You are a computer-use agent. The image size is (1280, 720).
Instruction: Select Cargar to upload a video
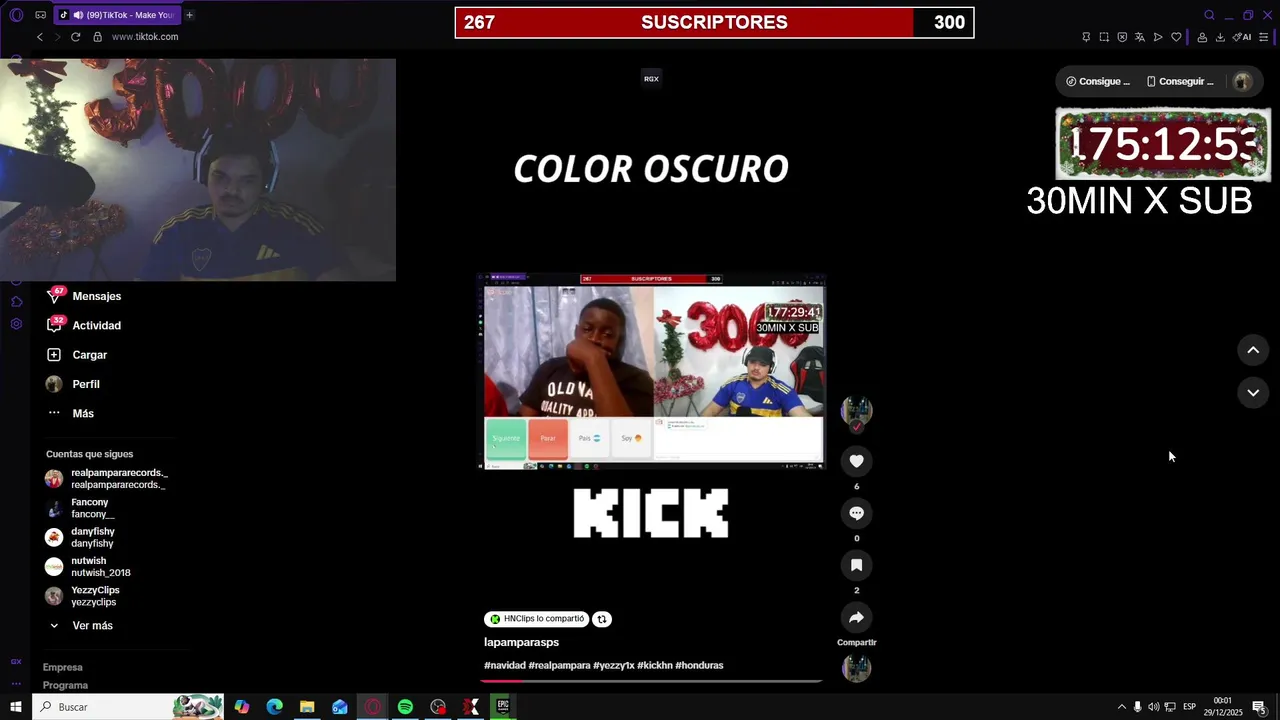[x=89, y=355]
